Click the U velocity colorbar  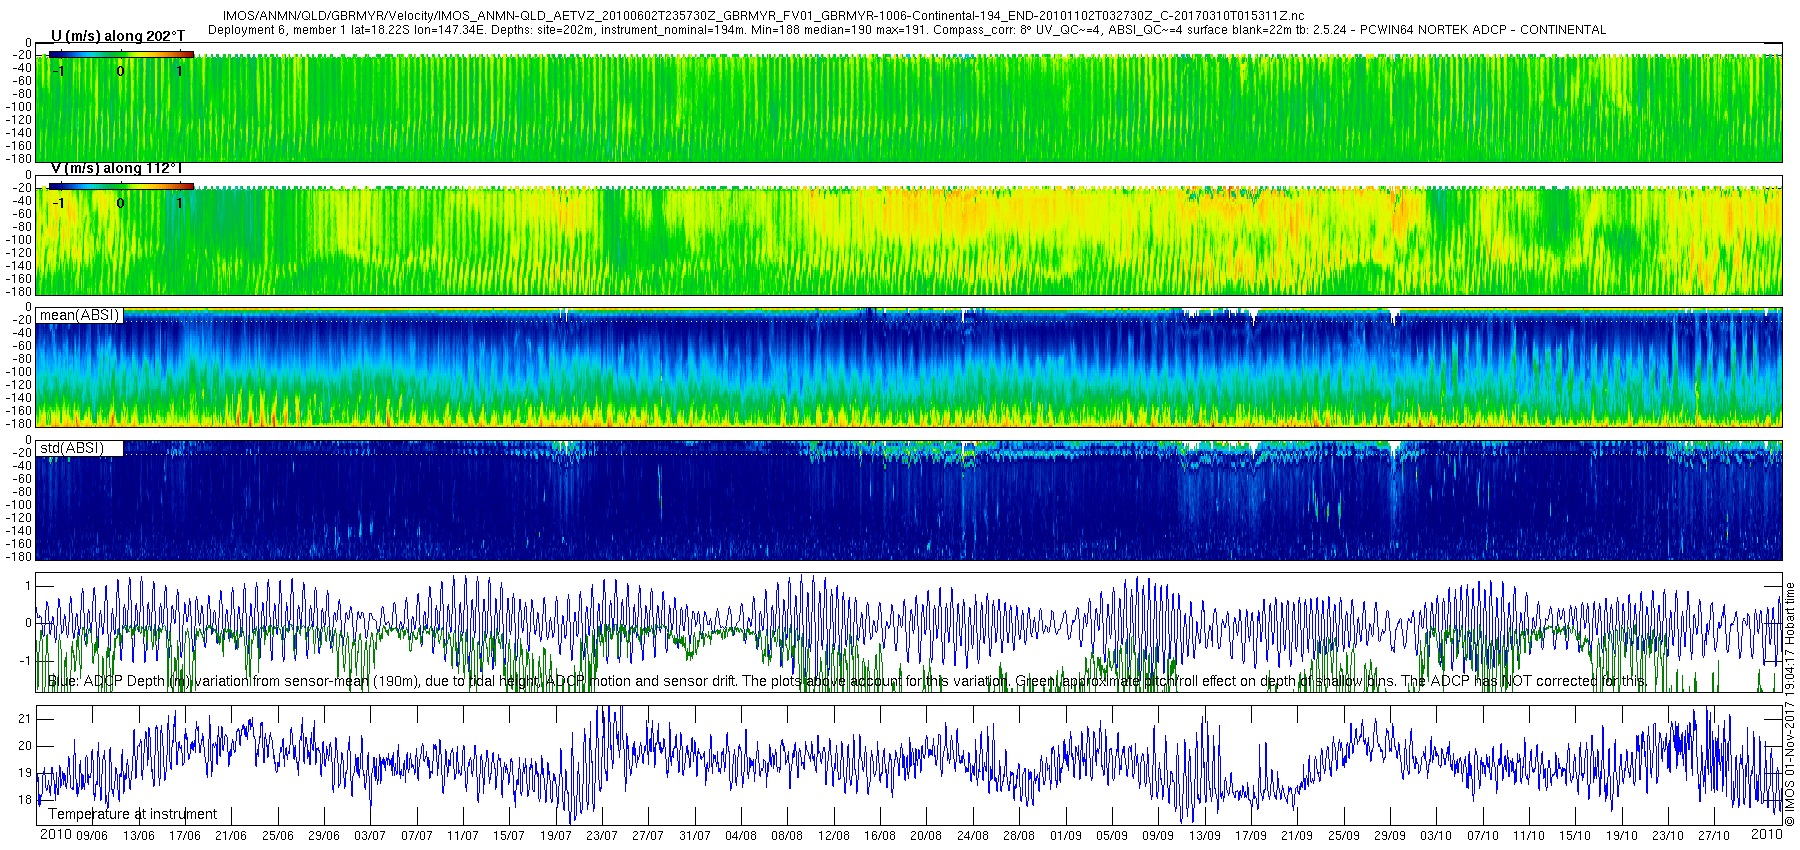pyautogui.click(x=121, y=54)
